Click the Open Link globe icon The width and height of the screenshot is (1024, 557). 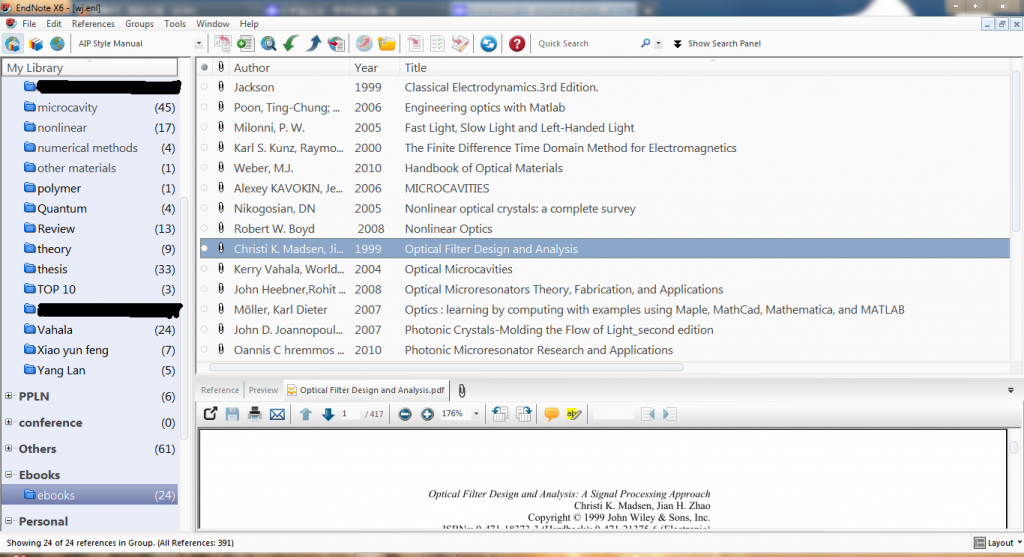click(364, 44)
